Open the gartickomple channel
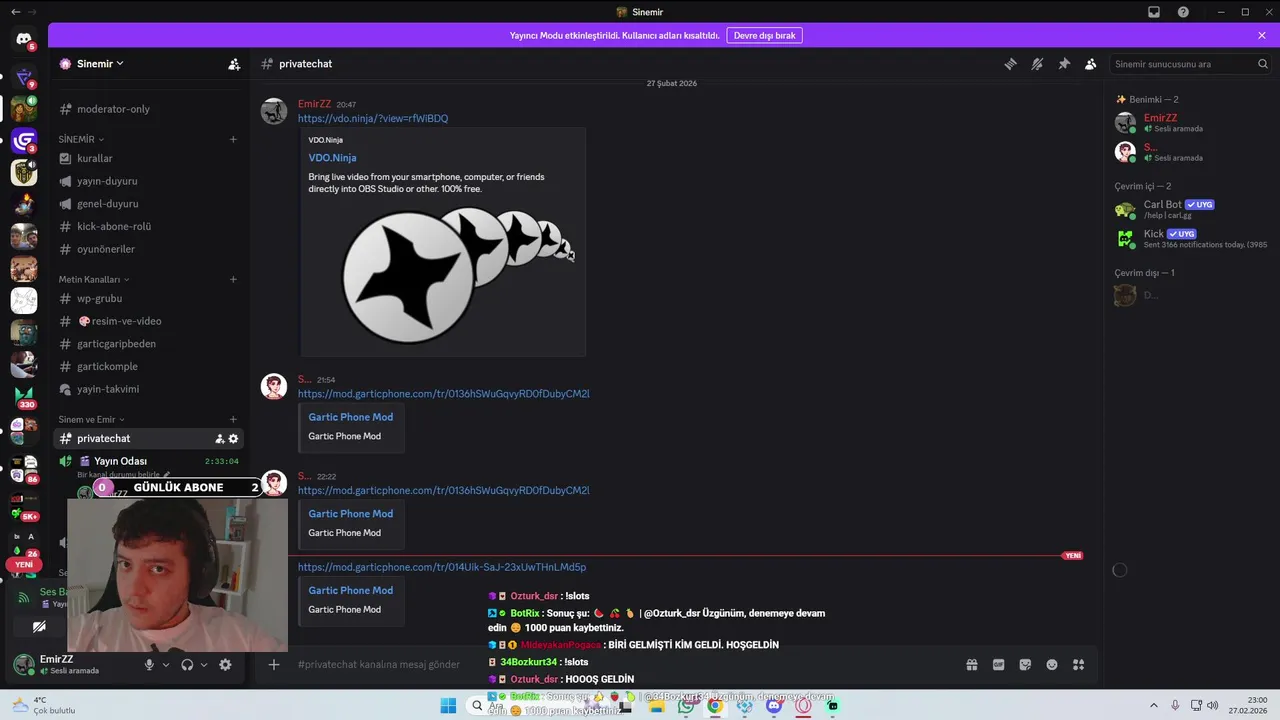Screen dimensions: 1280x720 coord(149,366)
